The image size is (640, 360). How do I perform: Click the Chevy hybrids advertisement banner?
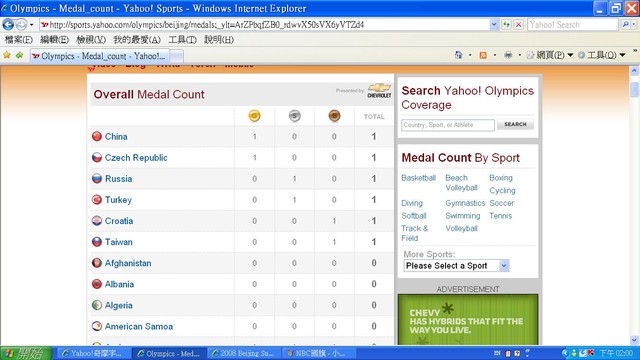coord(468,320)
